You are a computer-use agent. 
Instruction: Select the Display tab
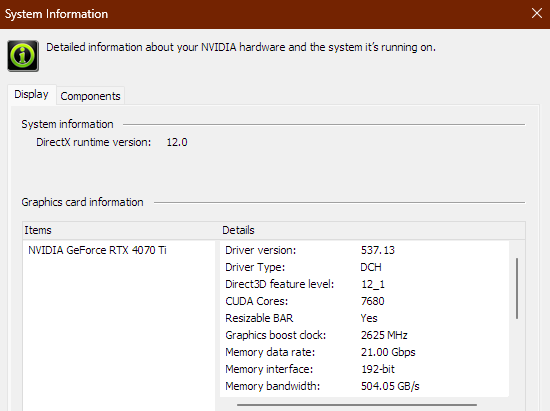coord(32,94)
